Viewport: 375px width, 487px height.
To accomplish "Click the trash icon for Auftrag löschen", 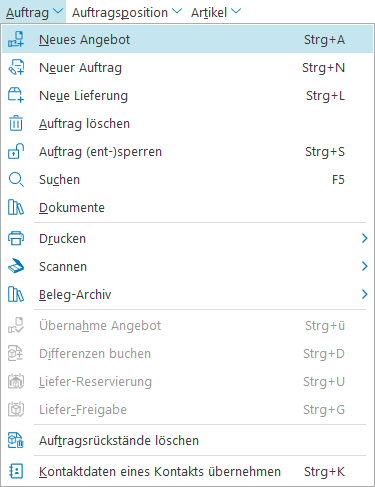I will coord(16,123).
